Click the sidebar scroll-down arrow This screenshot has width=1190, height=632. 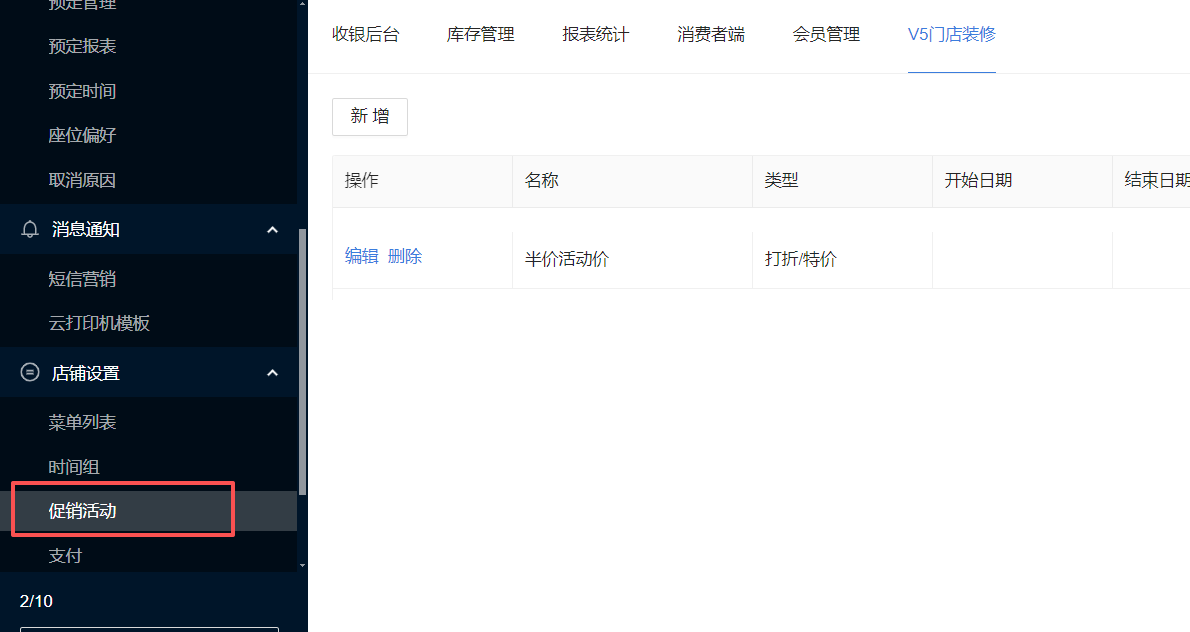302,565
